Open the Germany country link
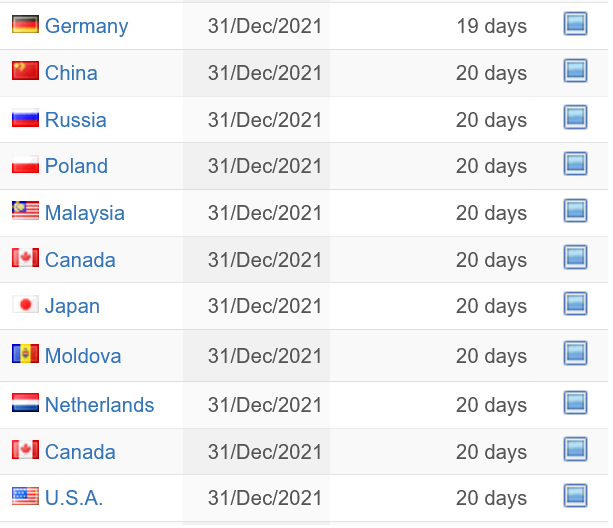 (86, 27)
